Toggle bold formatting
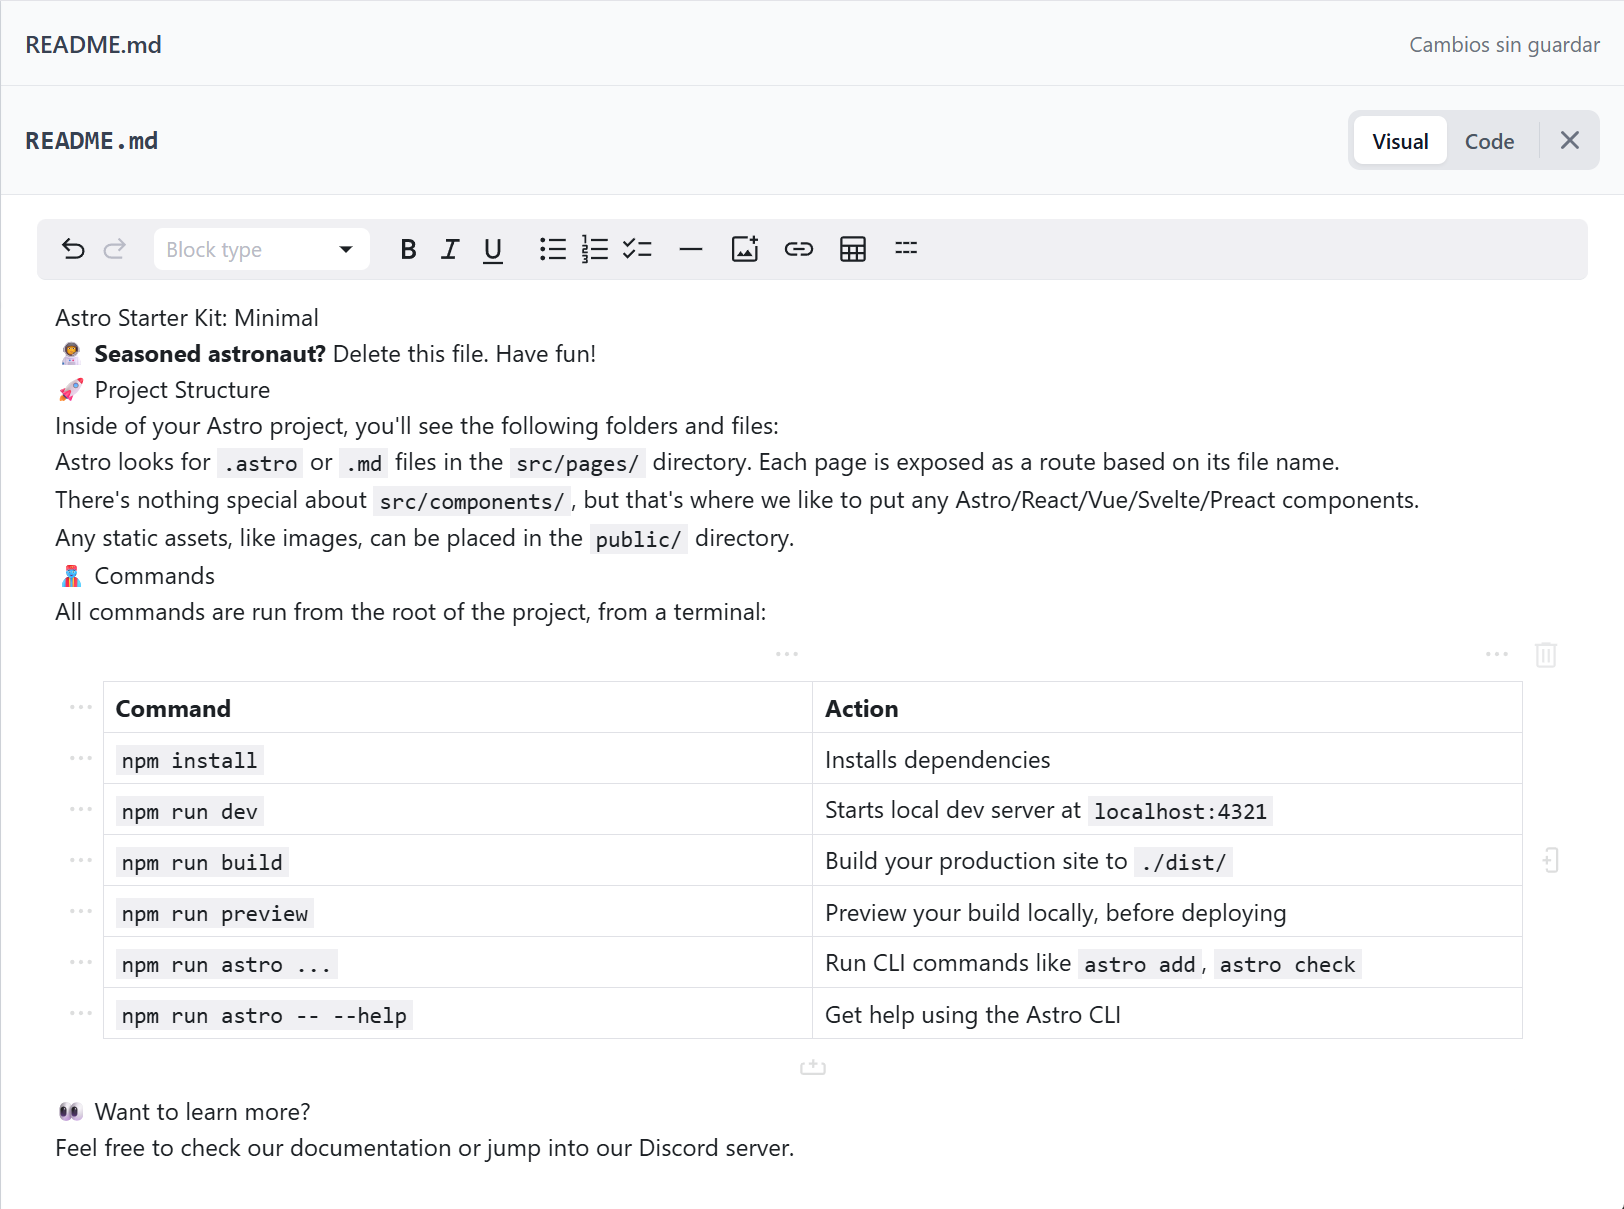The height and width of the screenshot is (1209, 1624). 408,249
